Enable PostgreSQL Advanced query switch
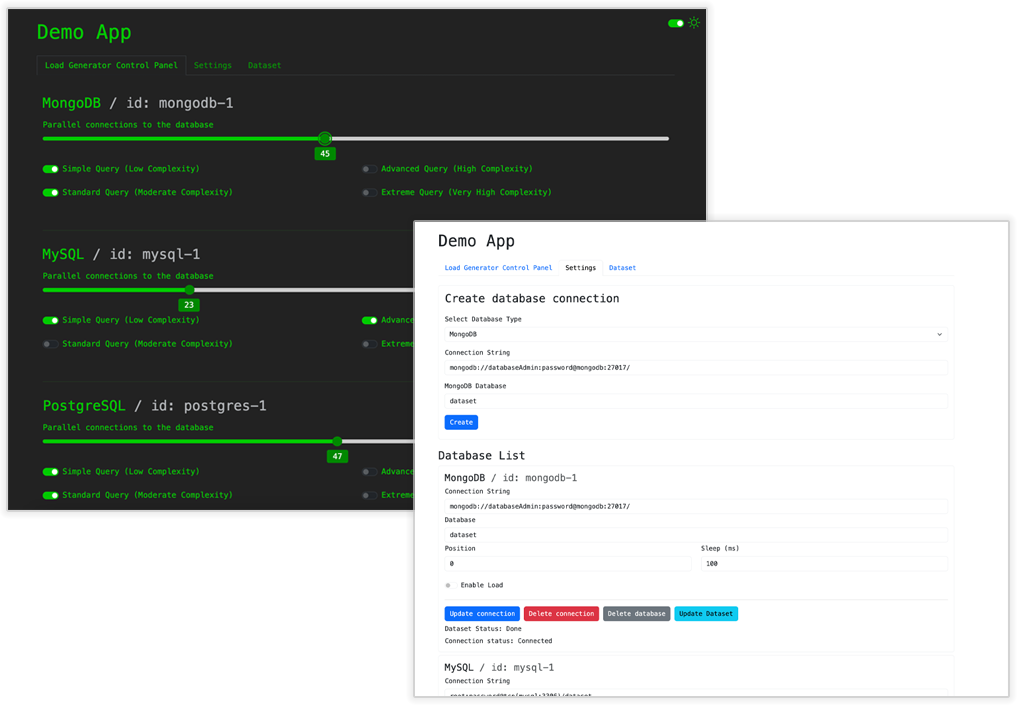 click(370, 472)
